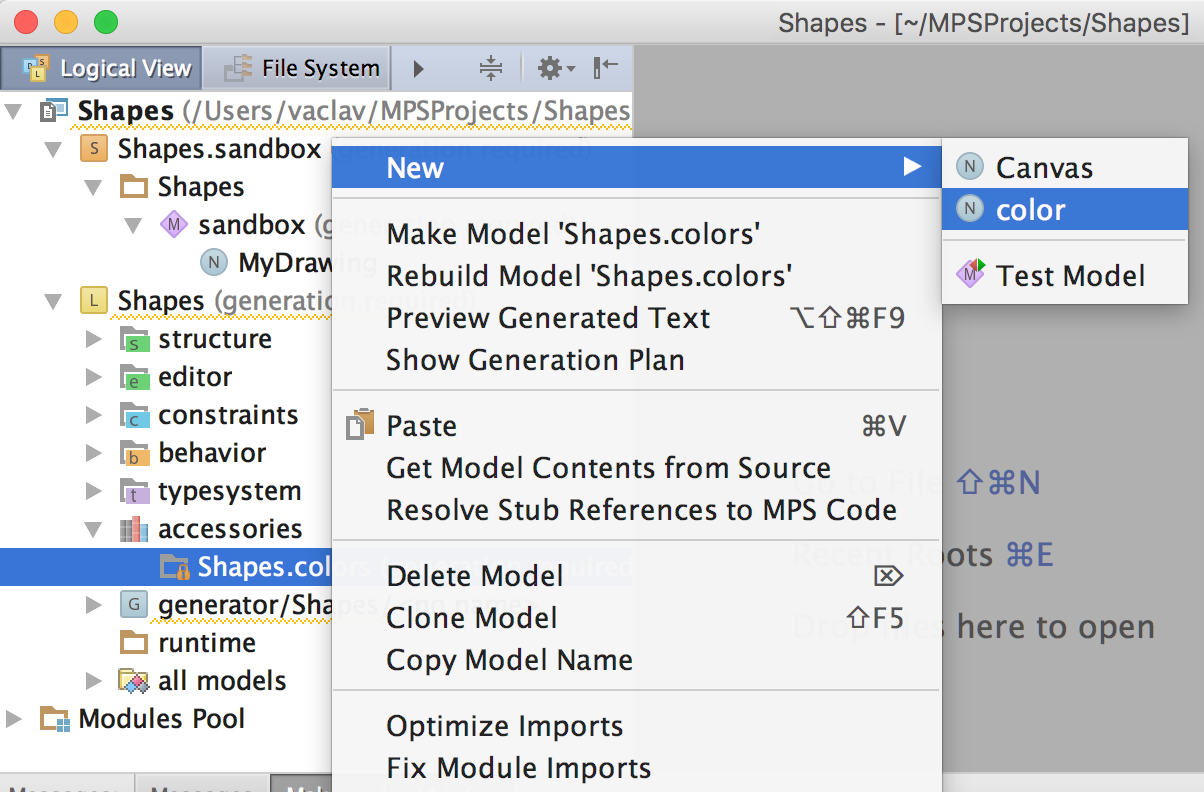
Task: Expand the Modules Pool node
Action: (x=14, y=719)
